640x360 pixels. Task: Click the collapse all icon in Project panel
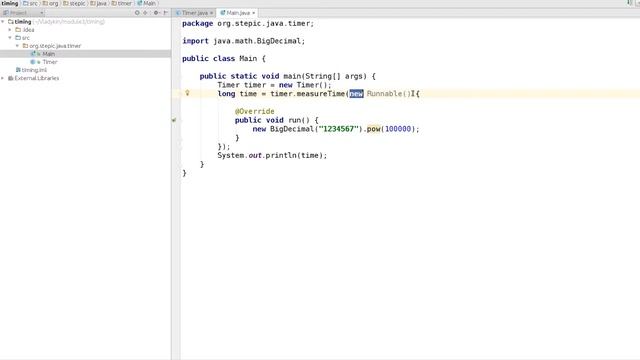145,13
